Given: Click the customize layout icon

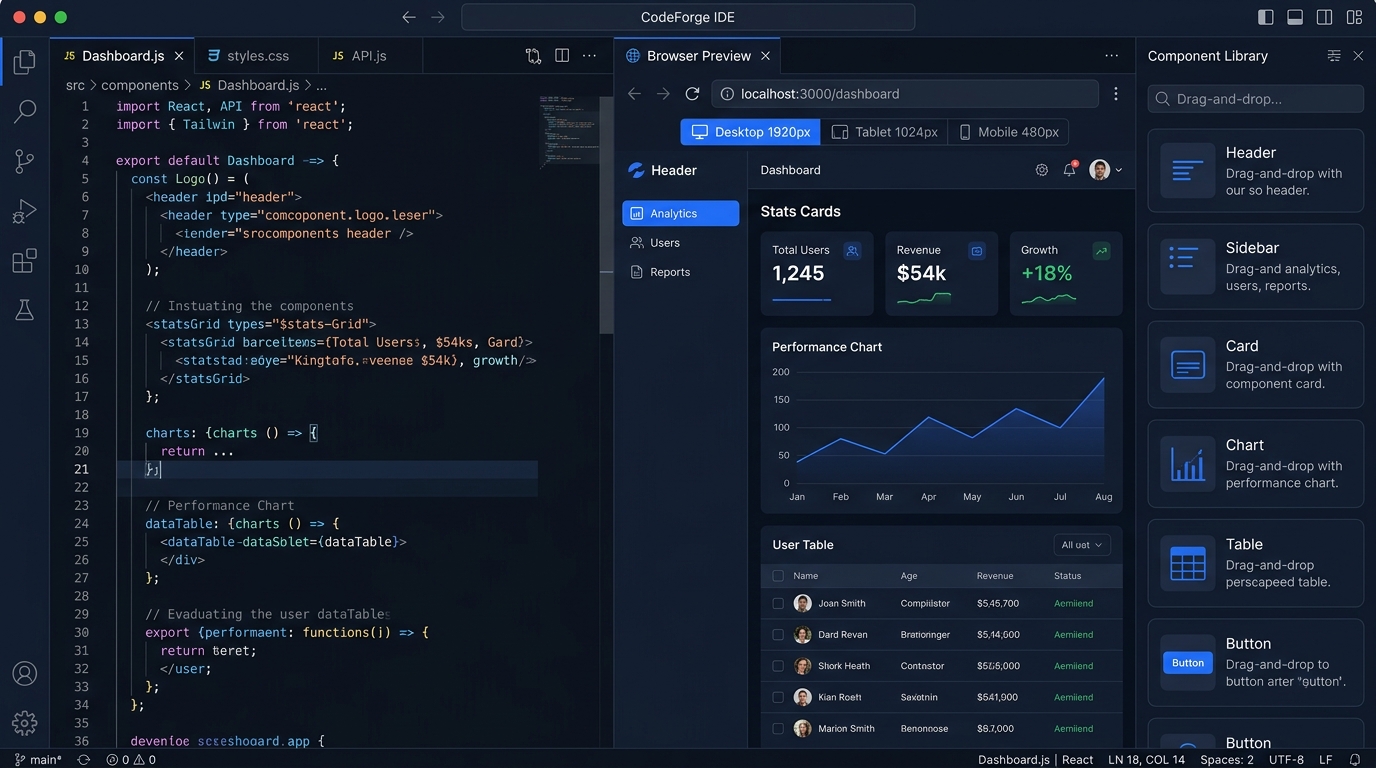Looking at the screenshot, I should (1354, 17).
